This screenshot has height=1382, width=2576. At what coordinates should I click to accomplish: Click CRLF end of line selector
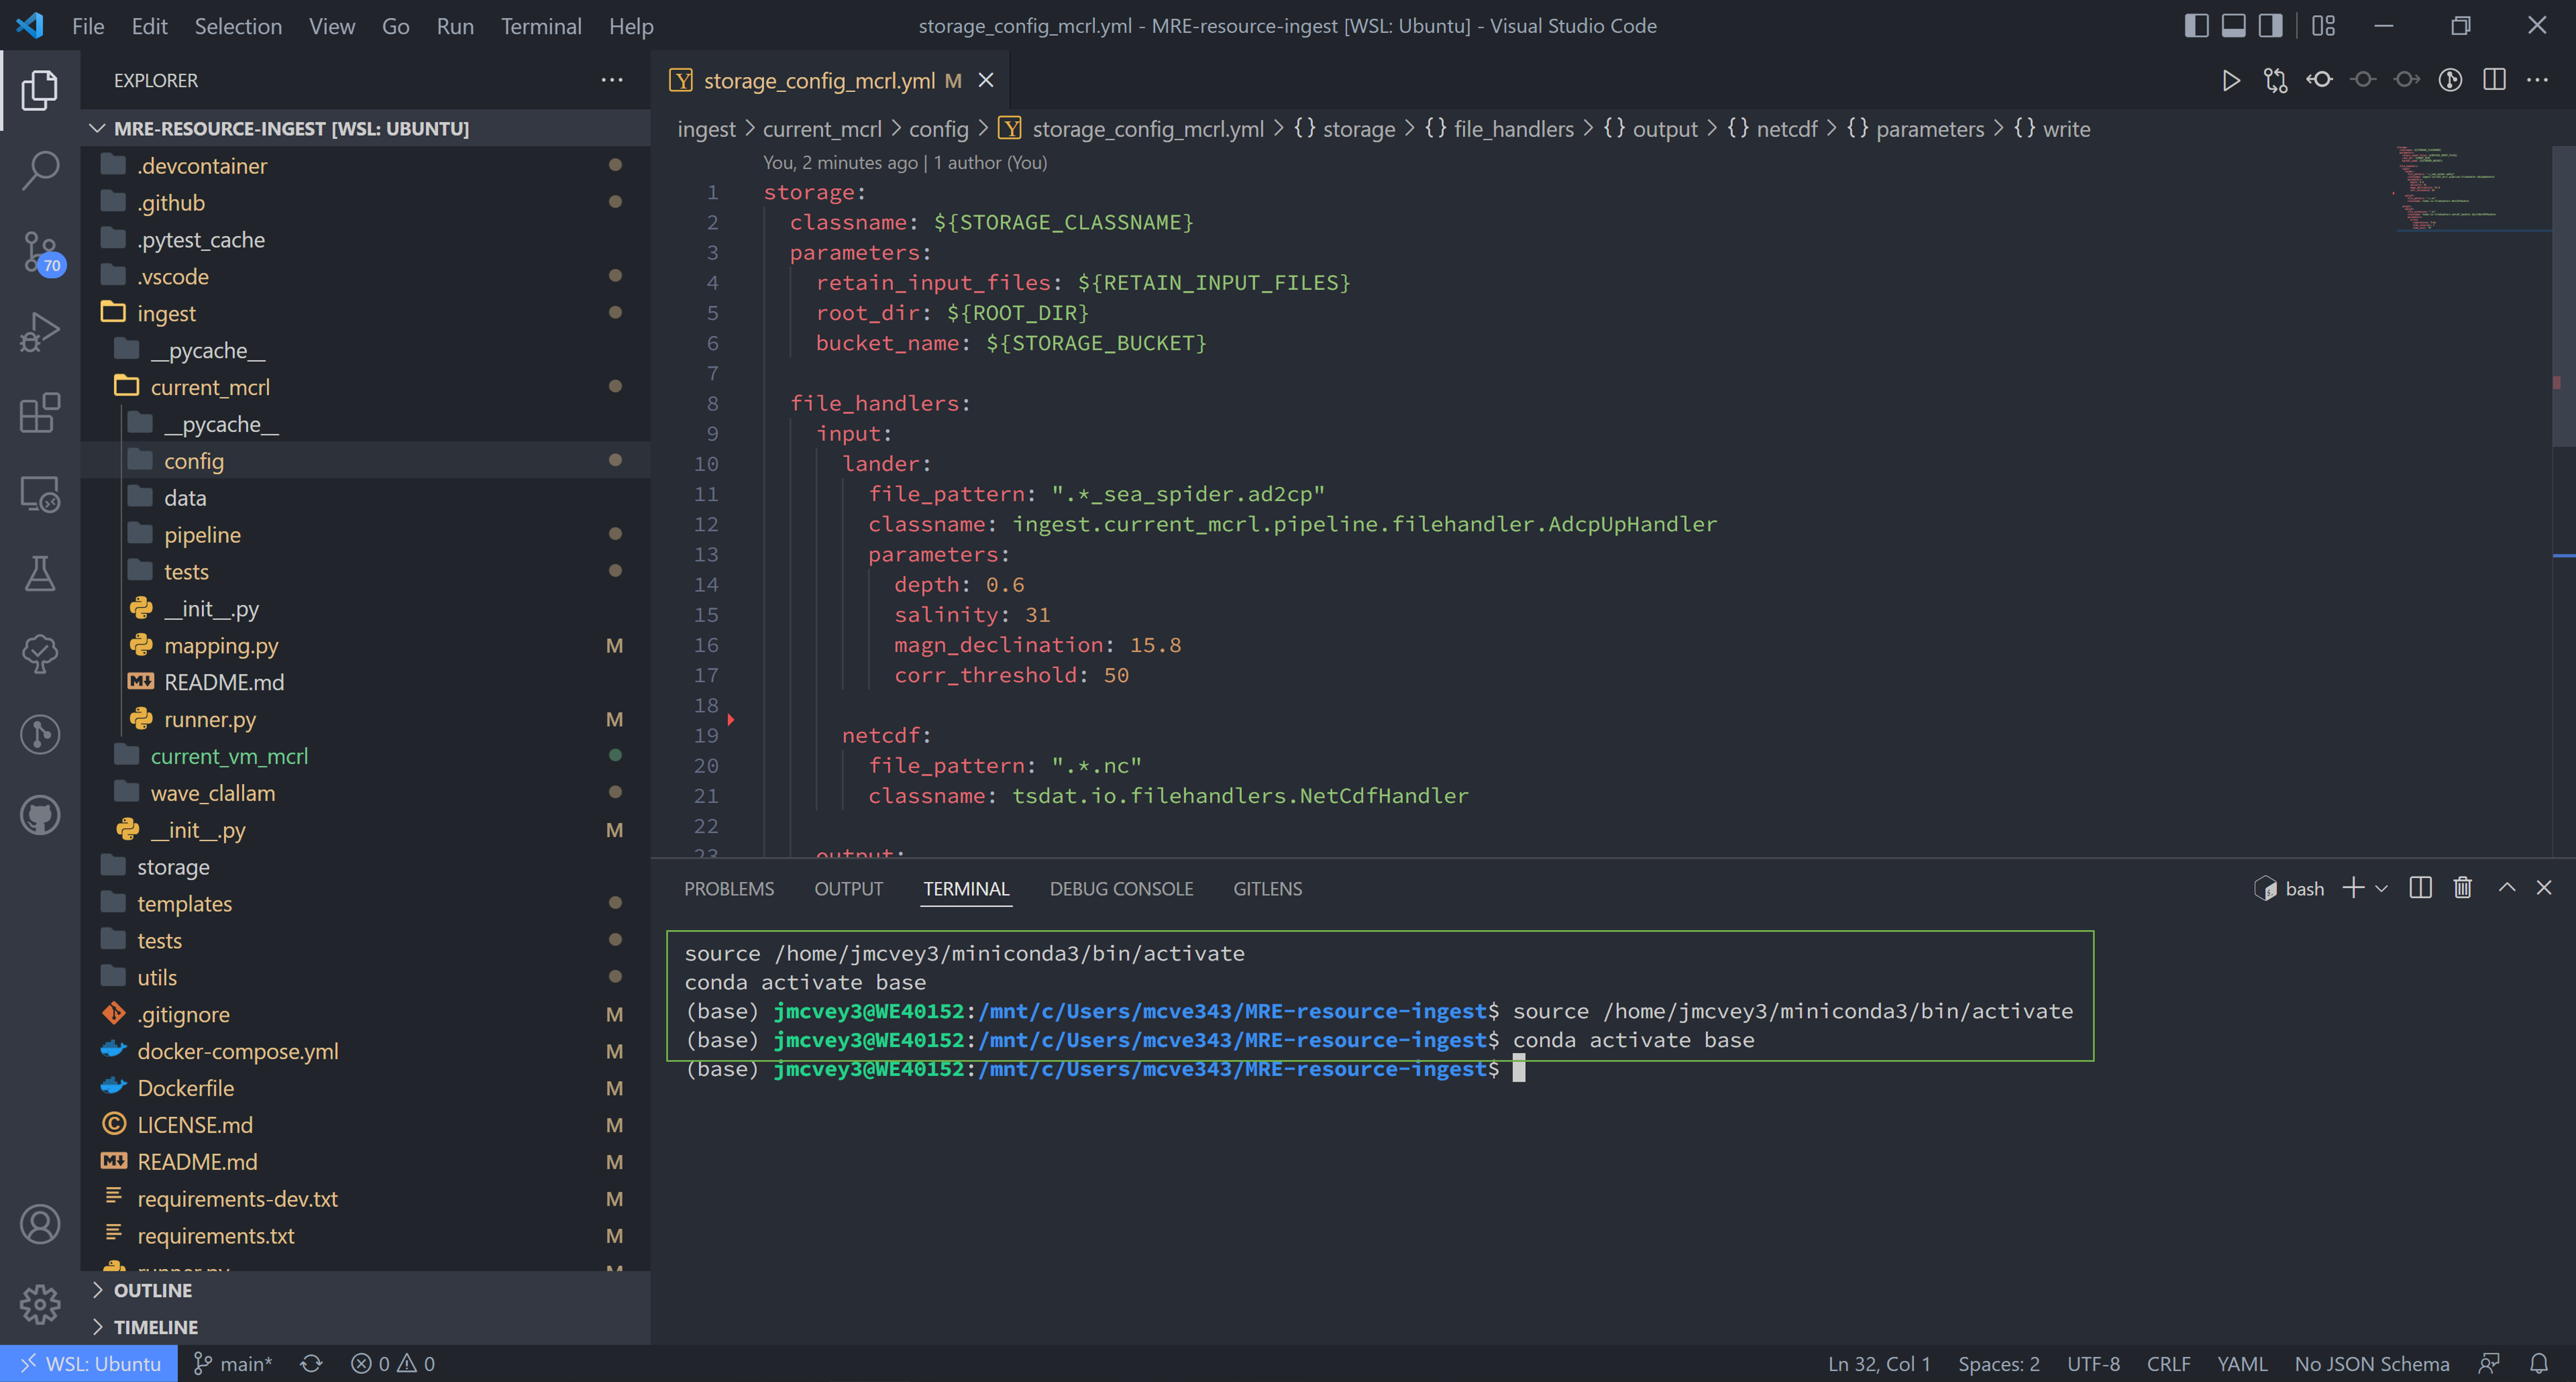[2168, 1364]
